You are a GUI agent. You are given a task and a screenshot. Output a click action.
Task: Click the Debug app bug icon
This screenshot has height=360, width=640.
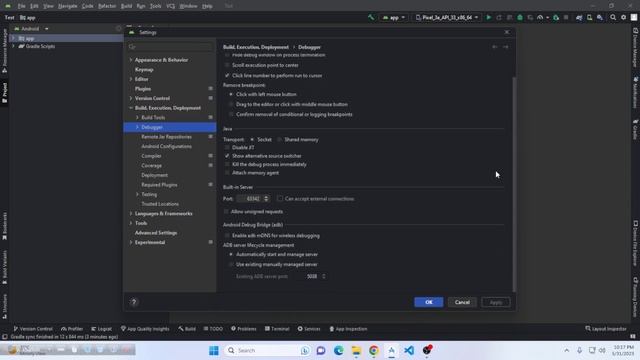point(520,18)
